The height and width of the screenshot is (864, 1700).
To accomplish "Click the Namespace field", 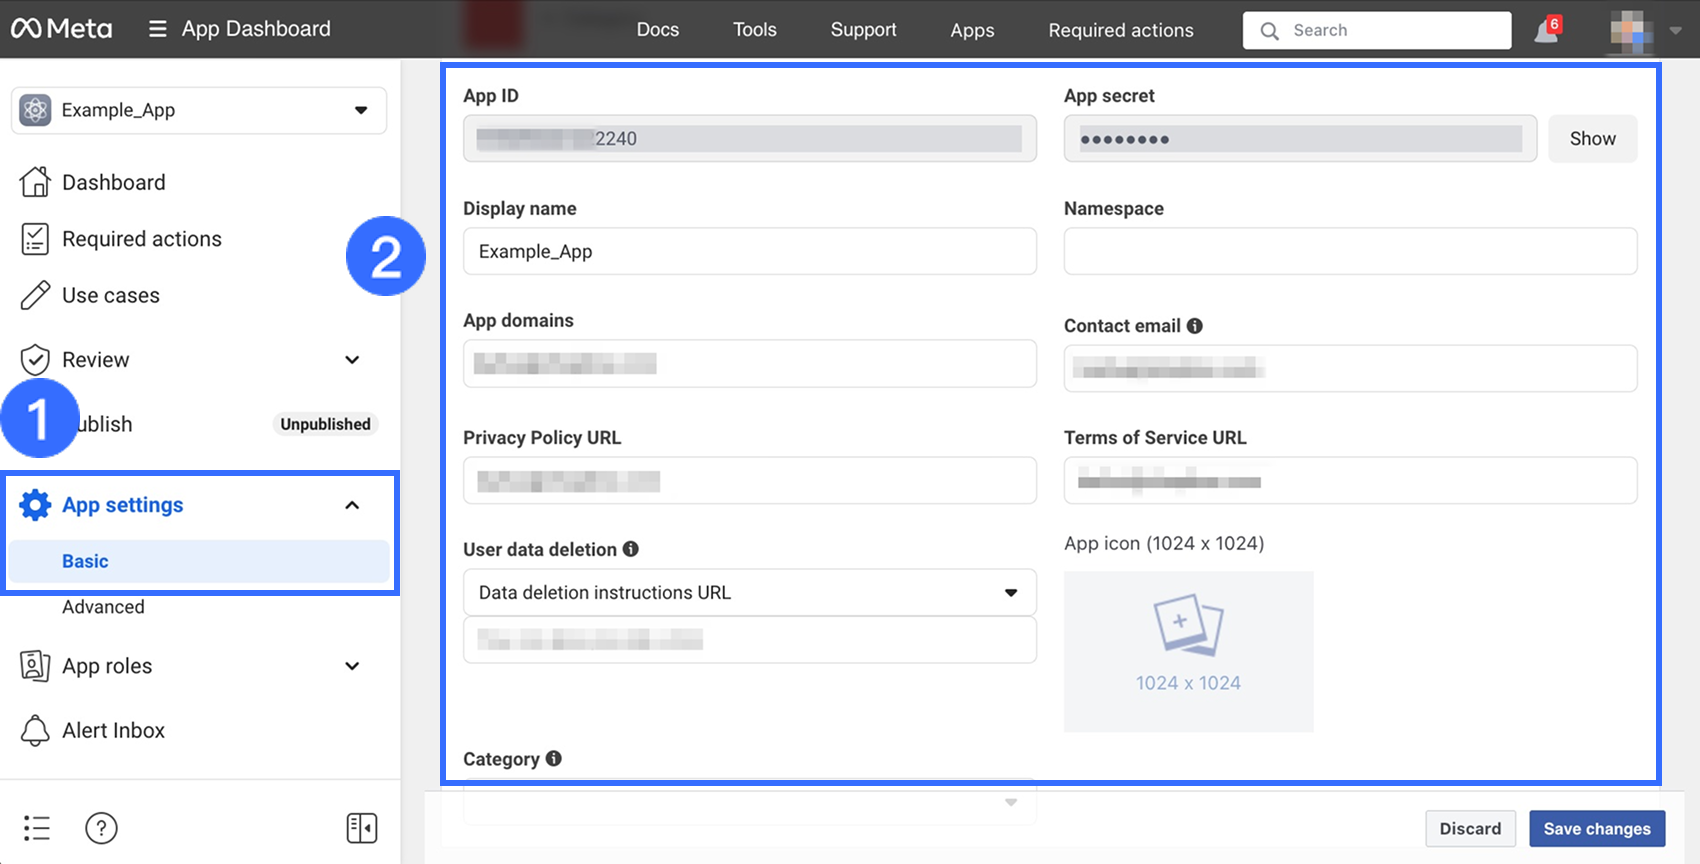I will click(1351, 251).
